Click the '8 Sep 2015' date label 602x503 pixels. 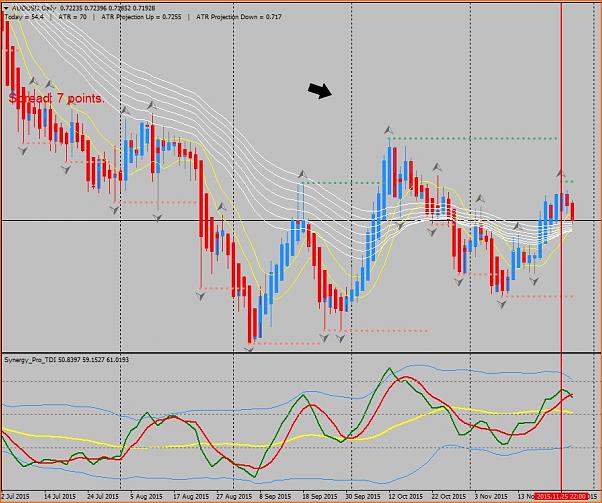click(275, 496)
